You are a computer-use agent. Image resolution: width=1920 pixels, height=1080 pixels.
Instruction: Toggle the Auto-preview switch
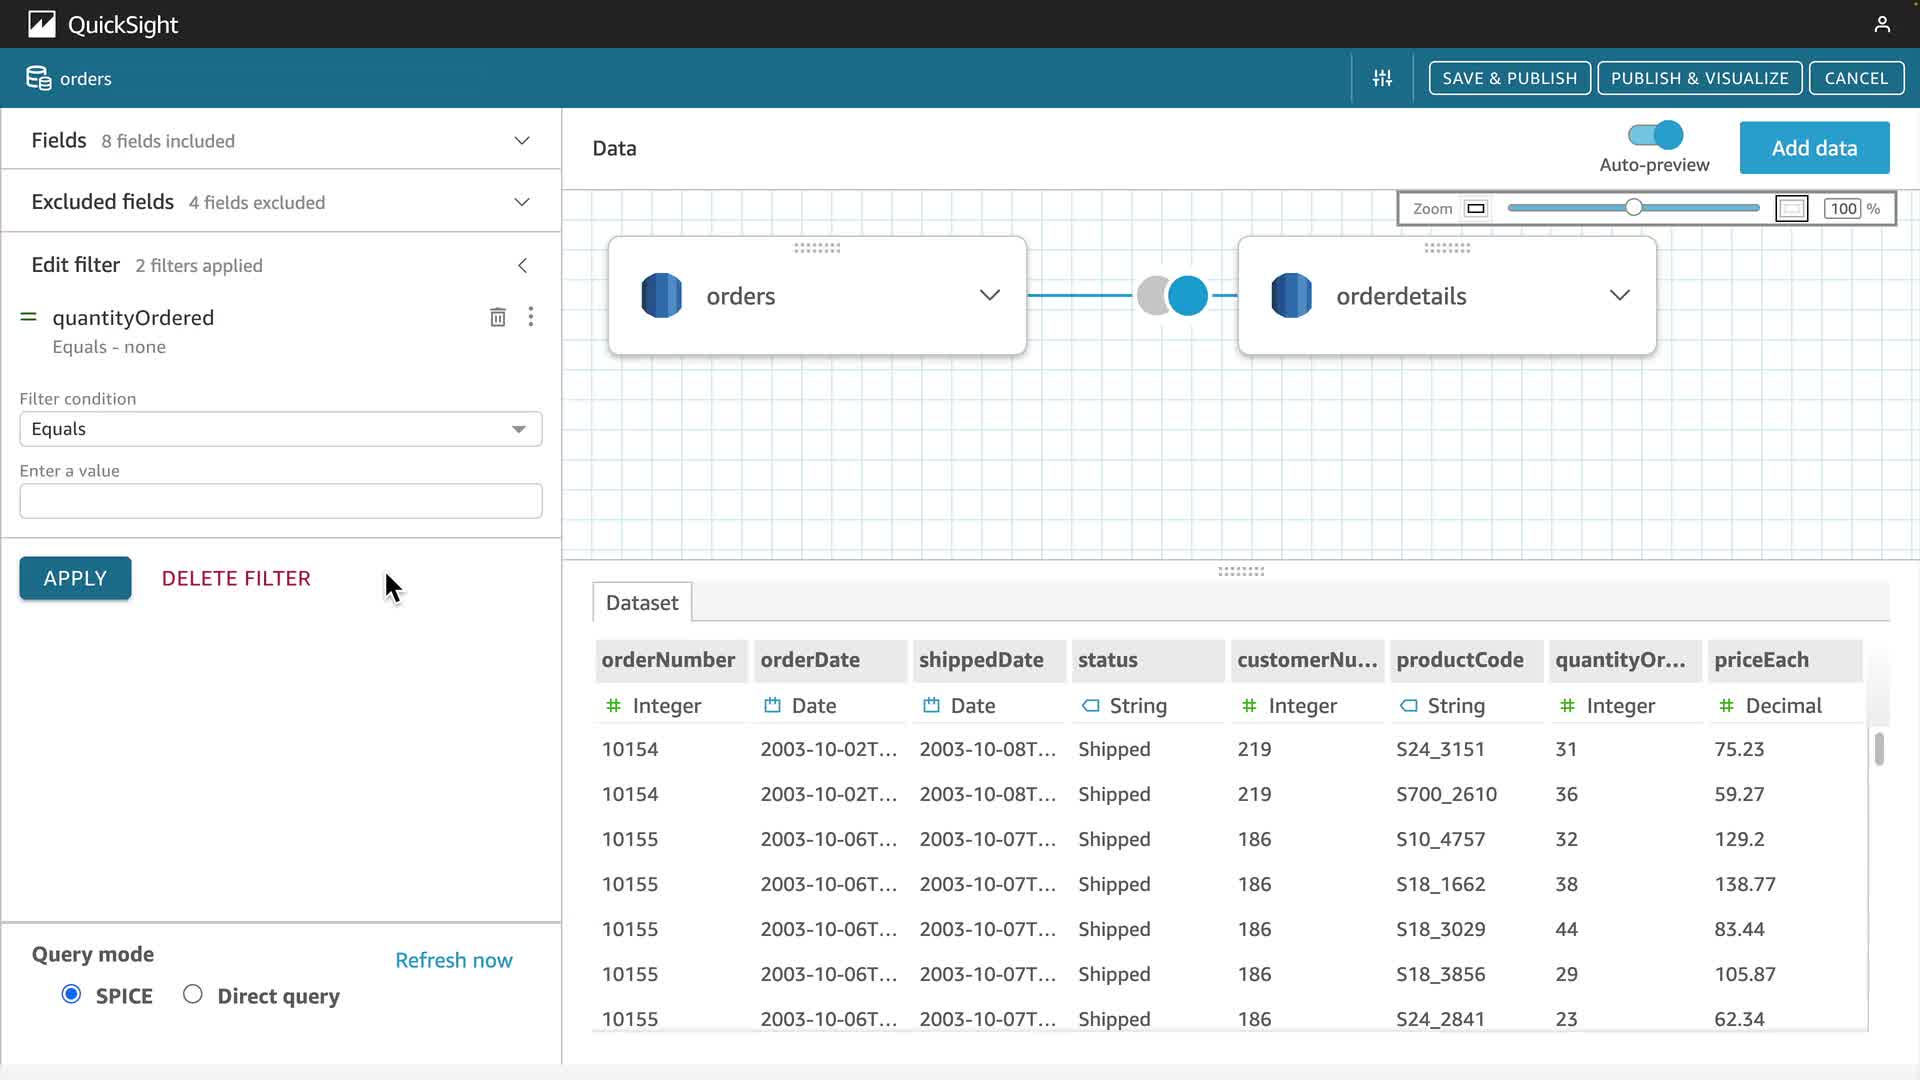coord(1655,135)
